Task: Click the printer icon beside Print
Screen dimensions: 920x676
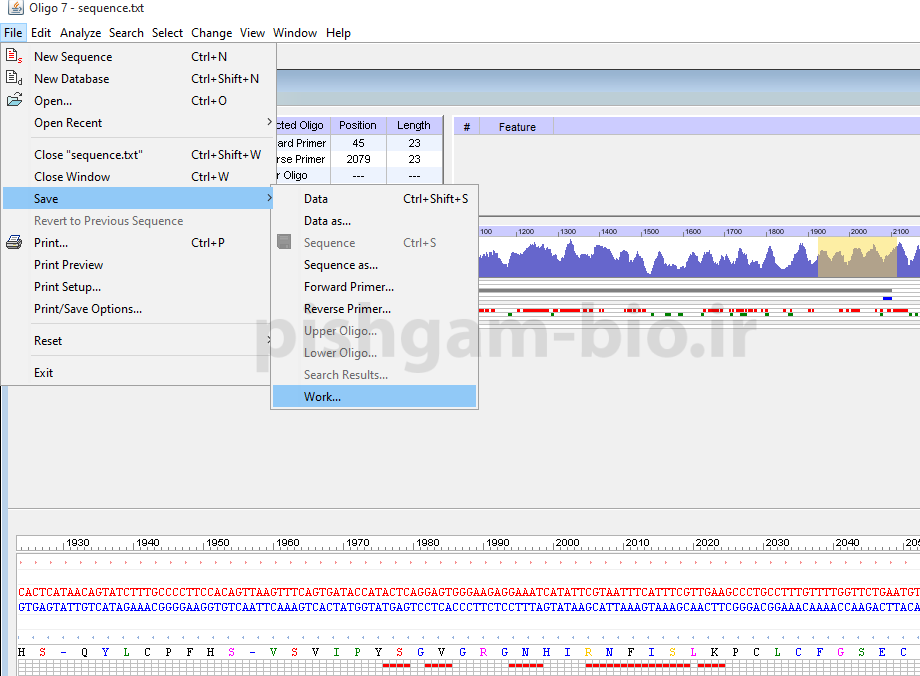Action: click(x=14, y=243)
